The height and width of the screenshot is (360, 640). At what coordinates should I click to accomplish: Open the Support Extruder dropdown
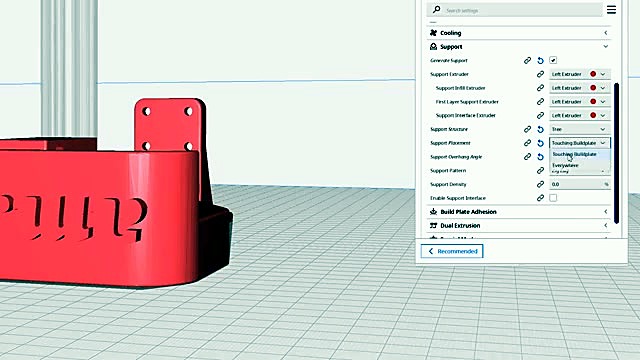click(x=580, y=74)
